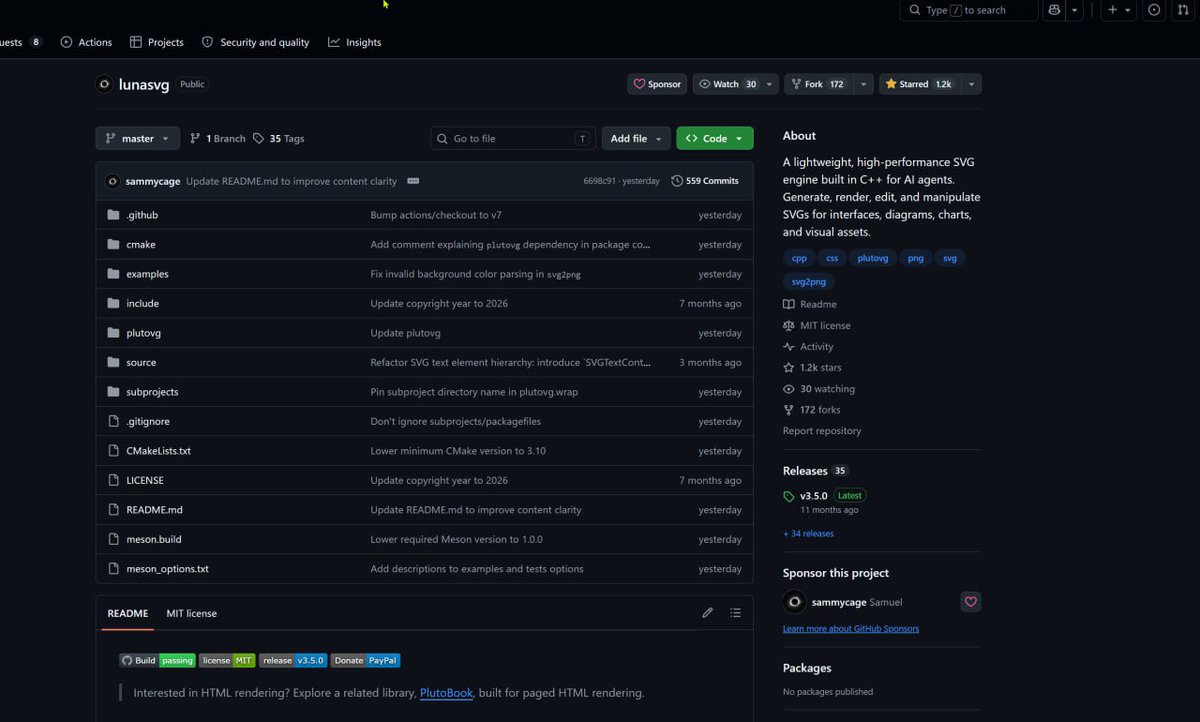
Task: Expand the Fork options dropdown arrow
Action: point(863,84)
